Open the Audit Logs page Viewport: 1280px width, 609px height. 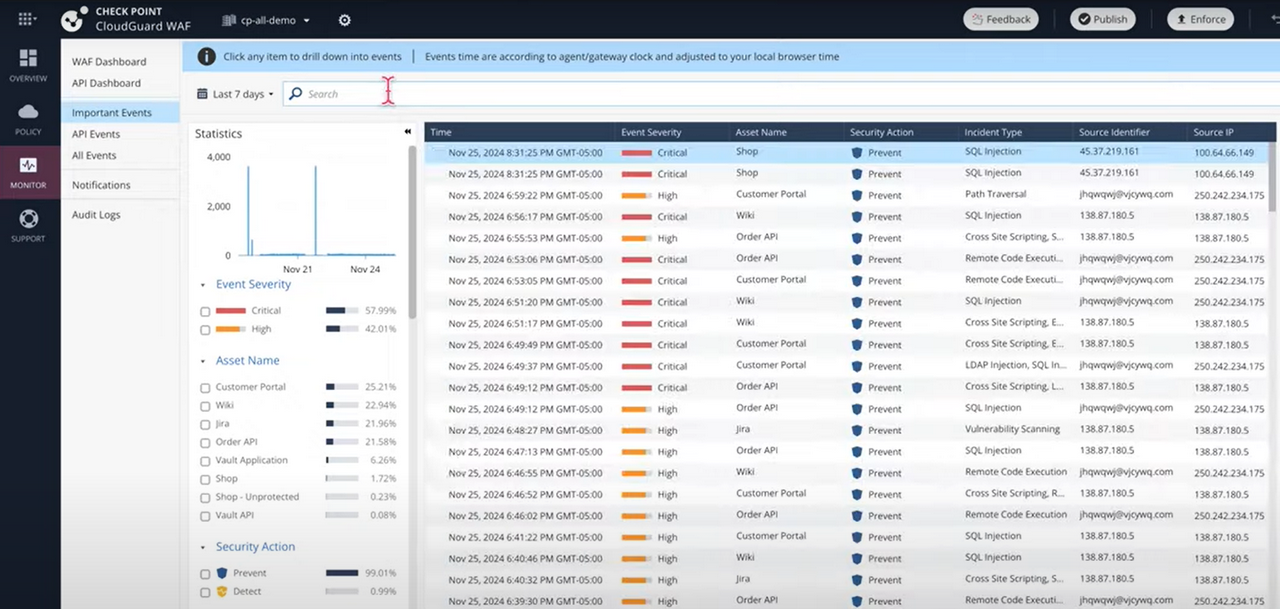pyautogui.click(x=95, y=214)
